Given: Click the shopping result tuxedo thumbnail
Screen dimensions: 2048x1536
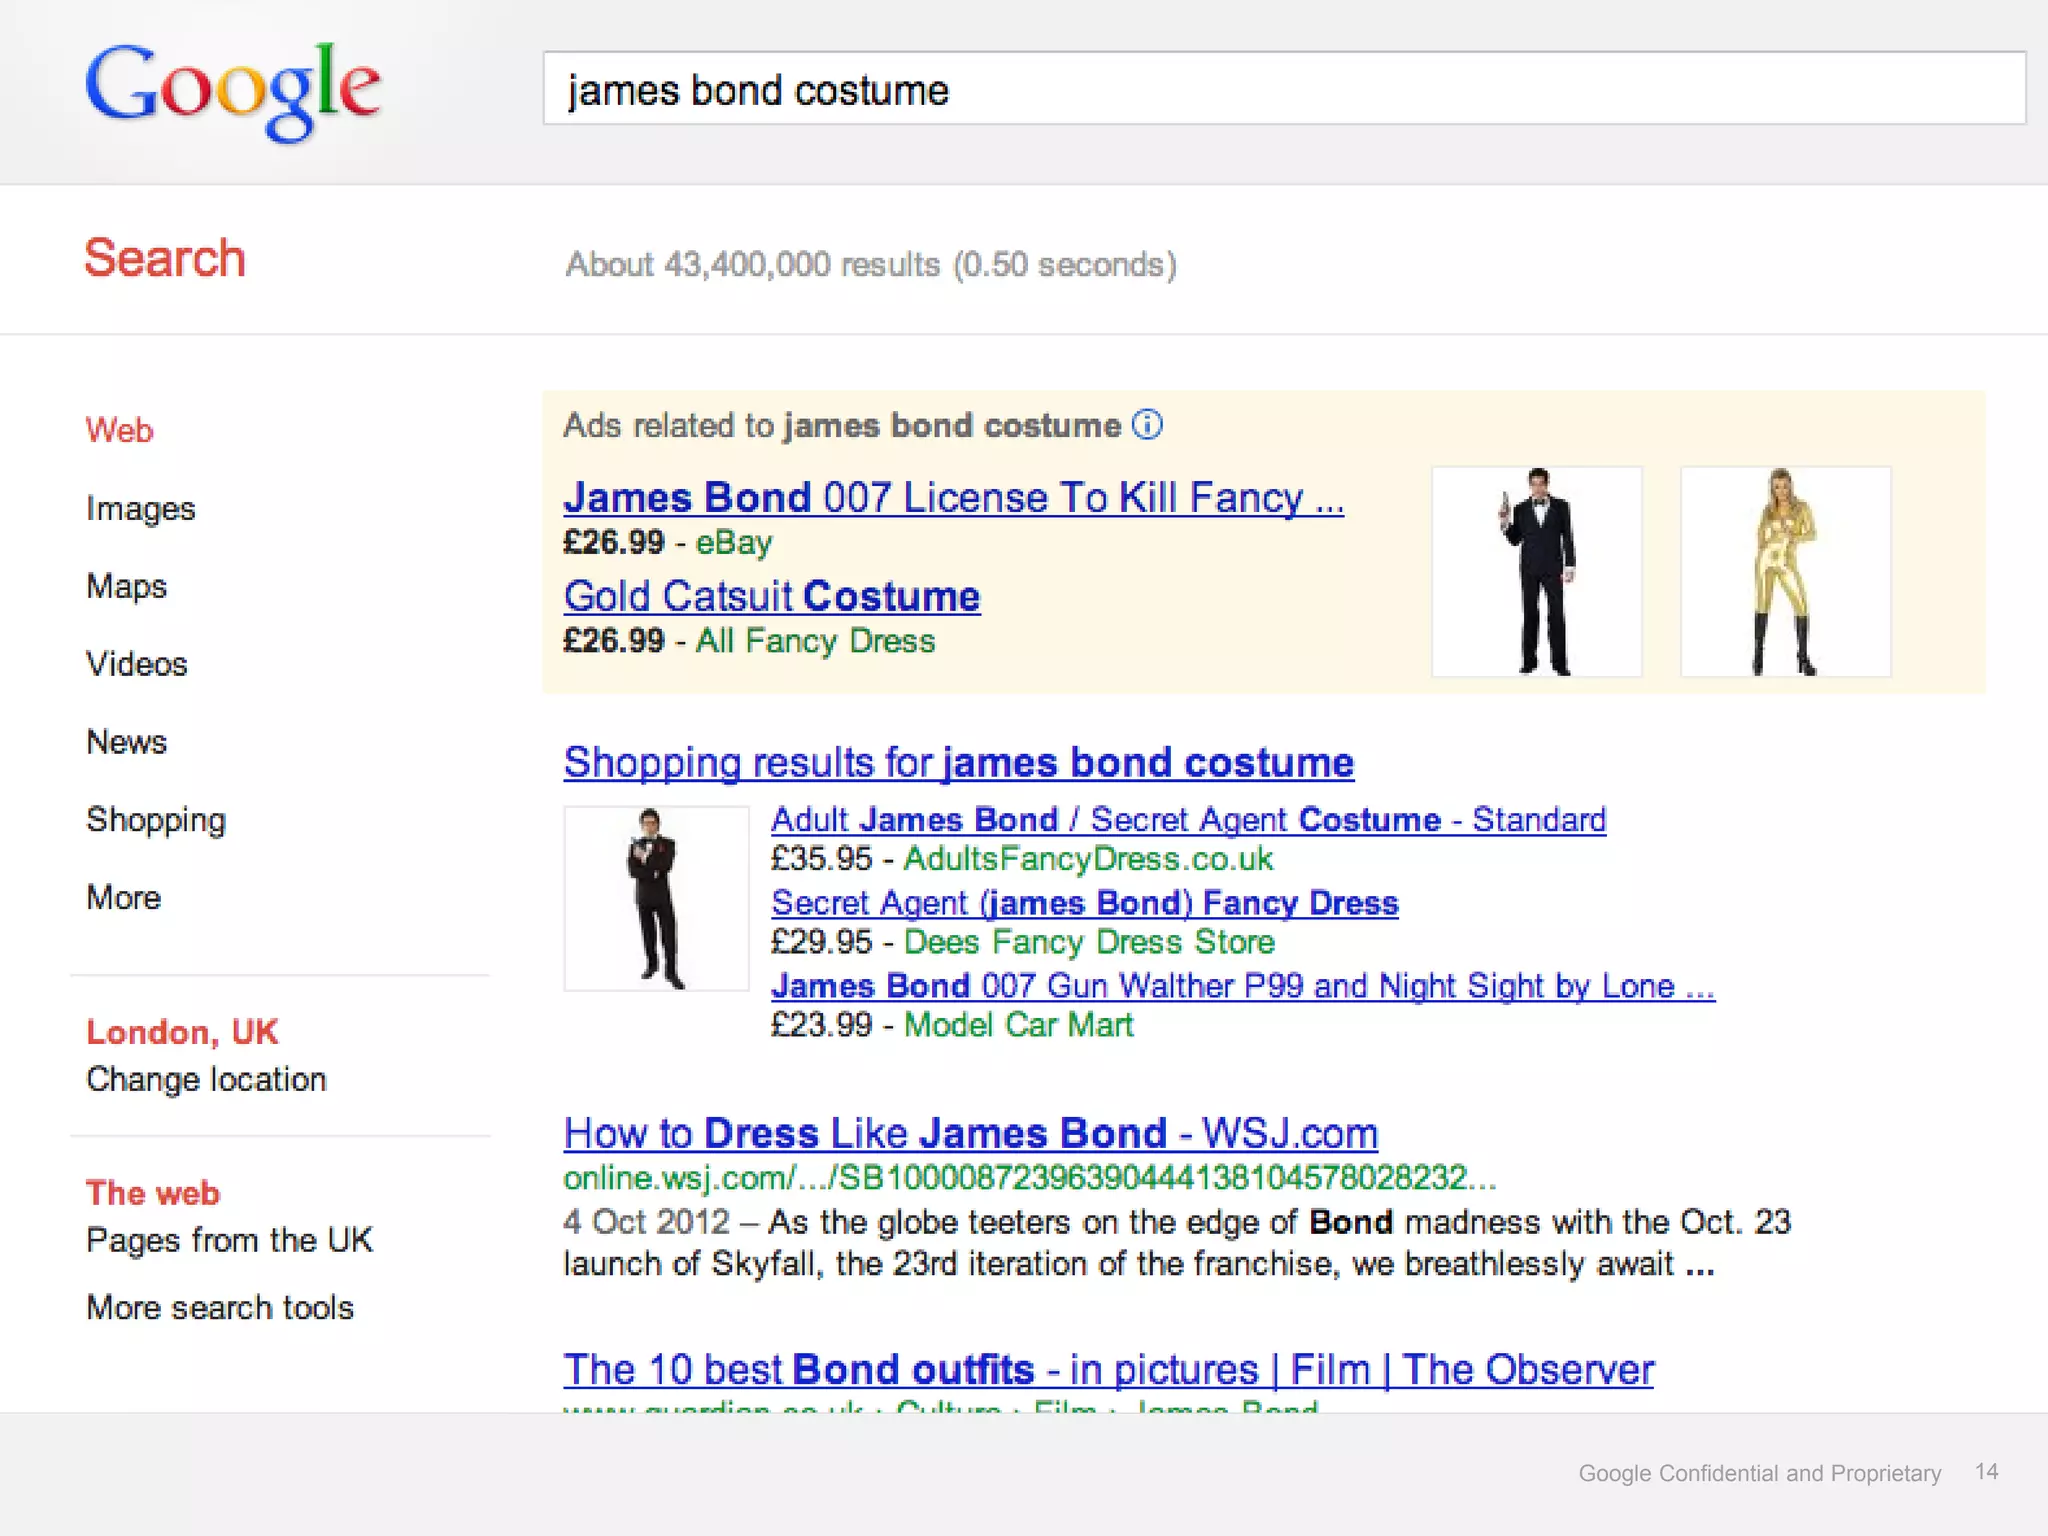Looking at the screenshot, I should tap(657, 898).
